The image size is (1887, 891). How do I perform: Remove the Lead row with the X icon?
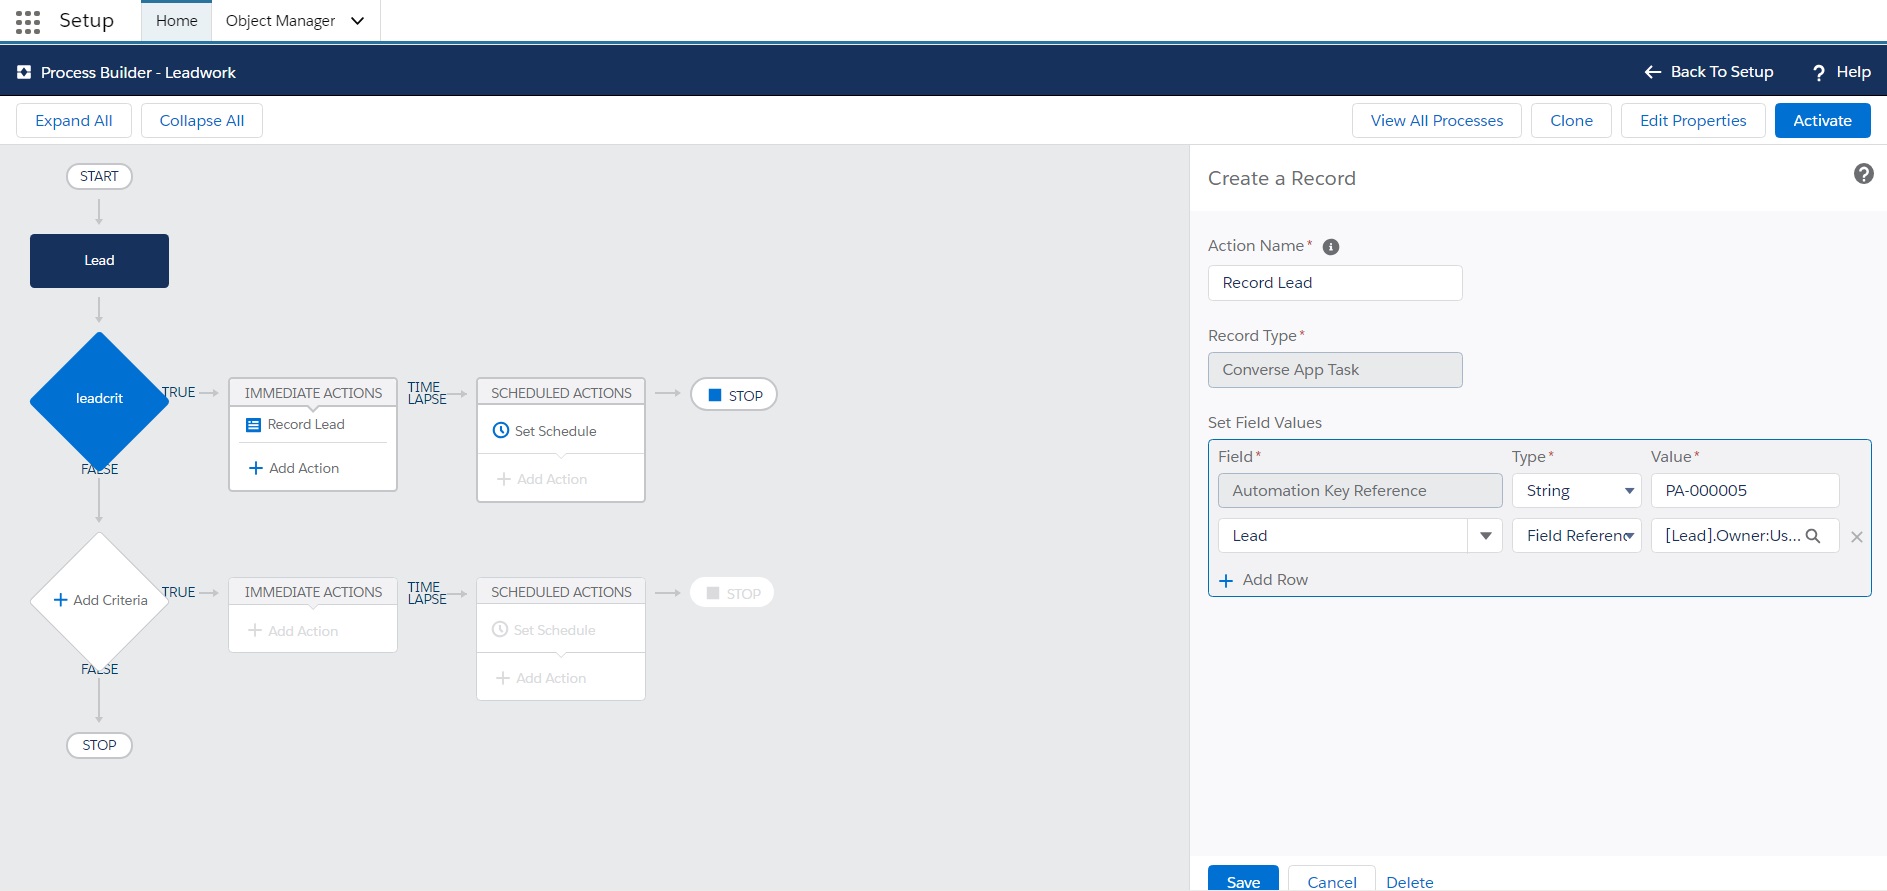1857,537
